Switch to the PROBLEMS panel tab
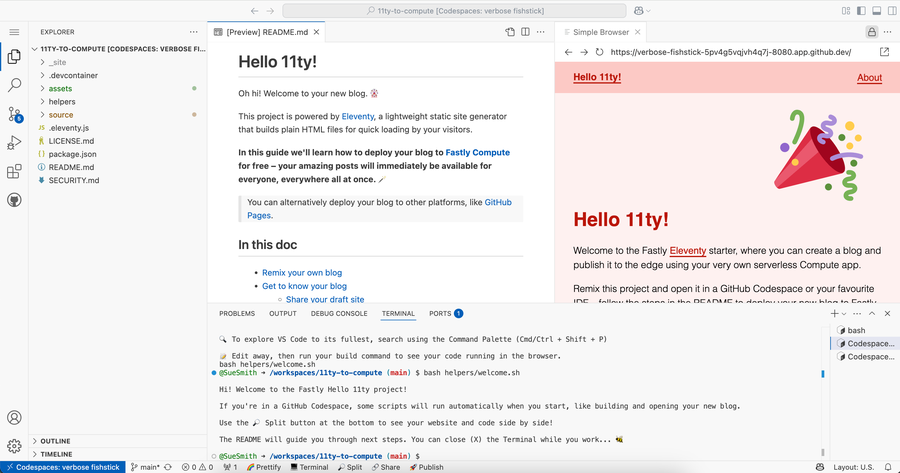900x473 pixels. point(237,313)
